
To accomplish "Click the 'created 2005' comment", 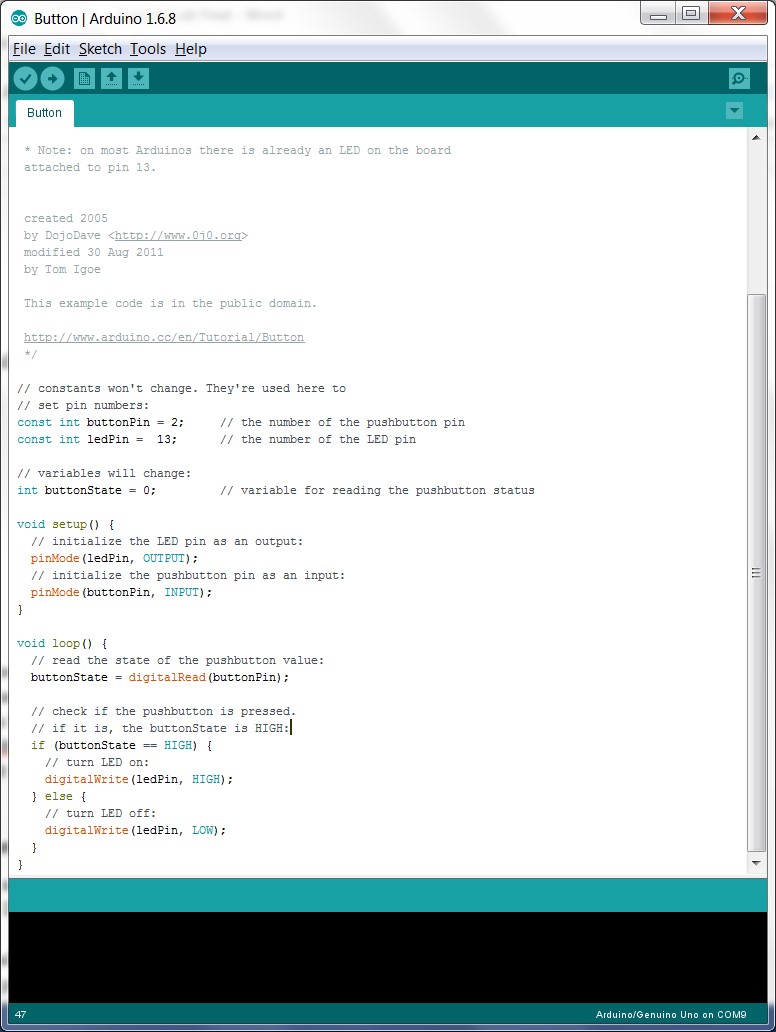I will click(x=66, y=218).
